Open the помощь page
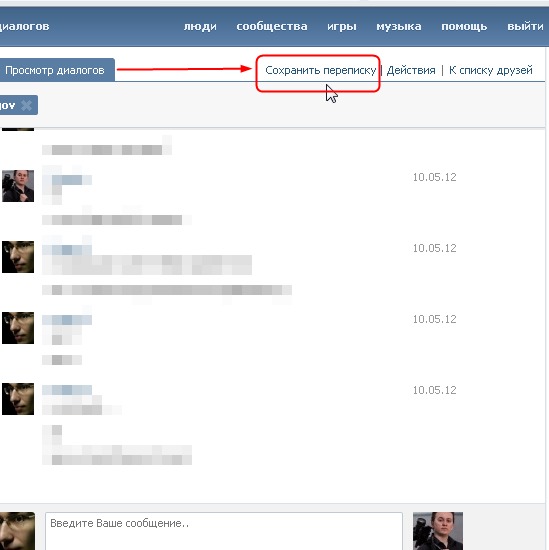Viewport: 549px width, 550px height. click(x=464, y=26)
